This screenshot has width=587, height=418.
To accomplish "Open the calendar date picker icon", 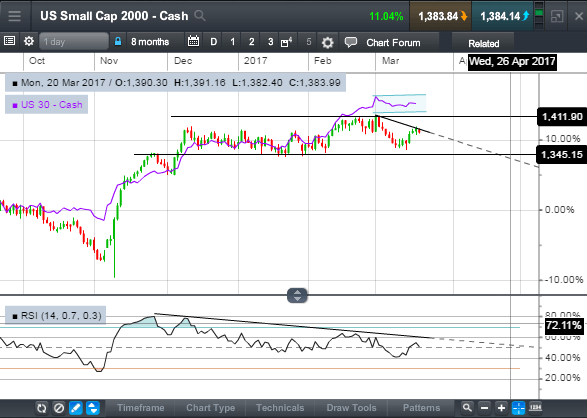I will click(x=193, y=41).
